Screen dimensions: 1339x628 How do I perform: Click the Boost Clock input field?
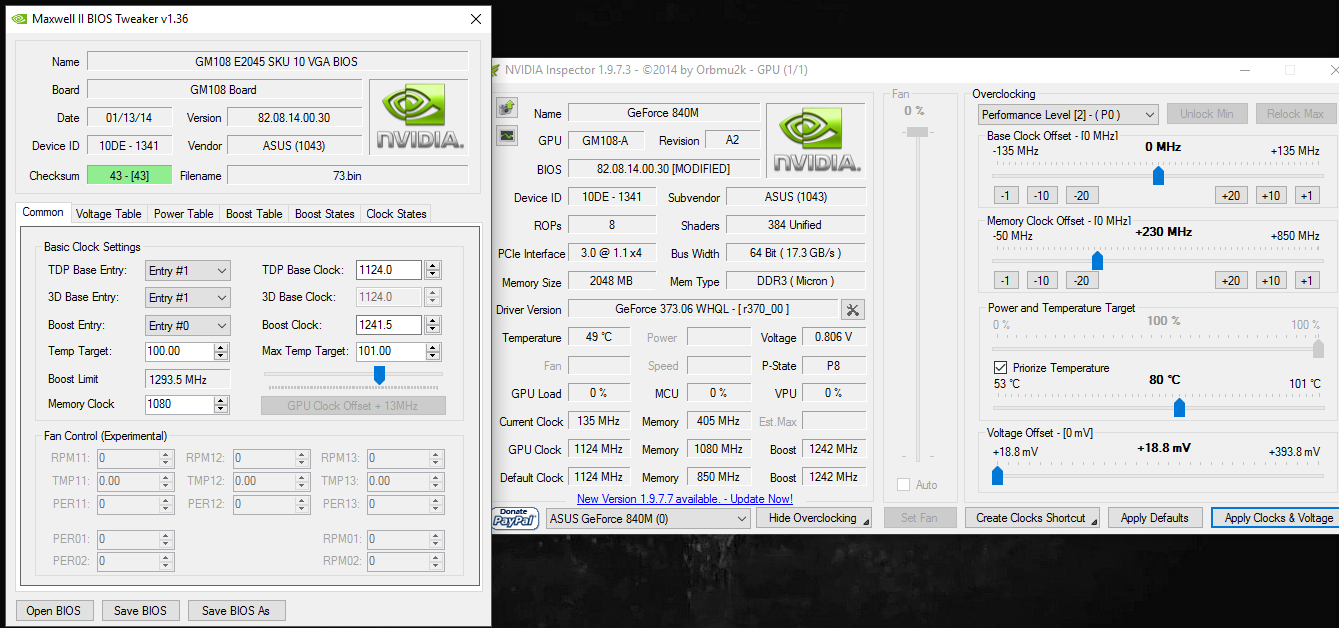pos(390,325)
